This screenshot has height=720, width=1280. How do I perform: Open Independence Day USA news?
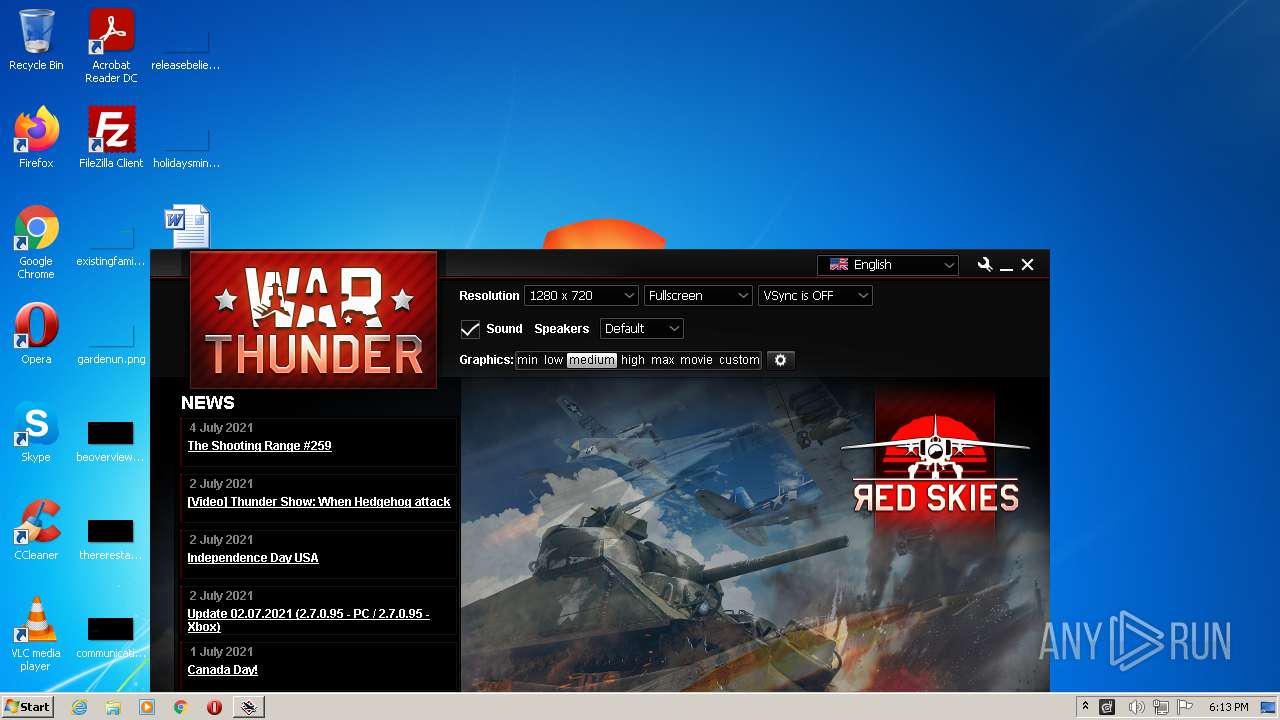pos(253,558)
